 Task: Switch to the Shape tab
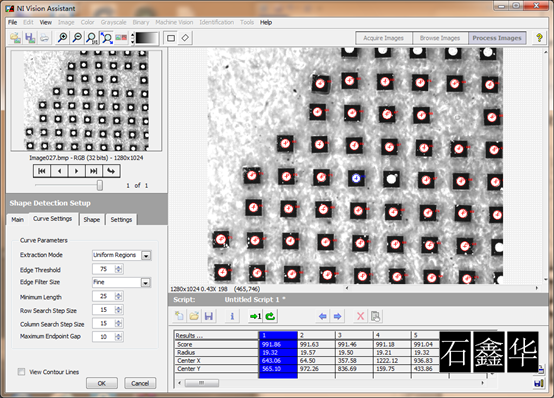click(92, 220)
